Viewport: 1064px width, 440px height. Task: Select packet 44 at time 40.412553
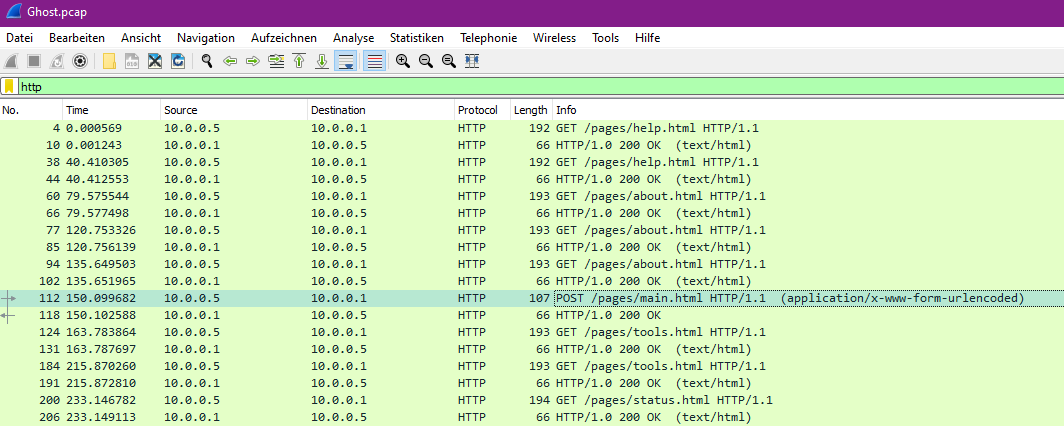(x=532, y=179)
